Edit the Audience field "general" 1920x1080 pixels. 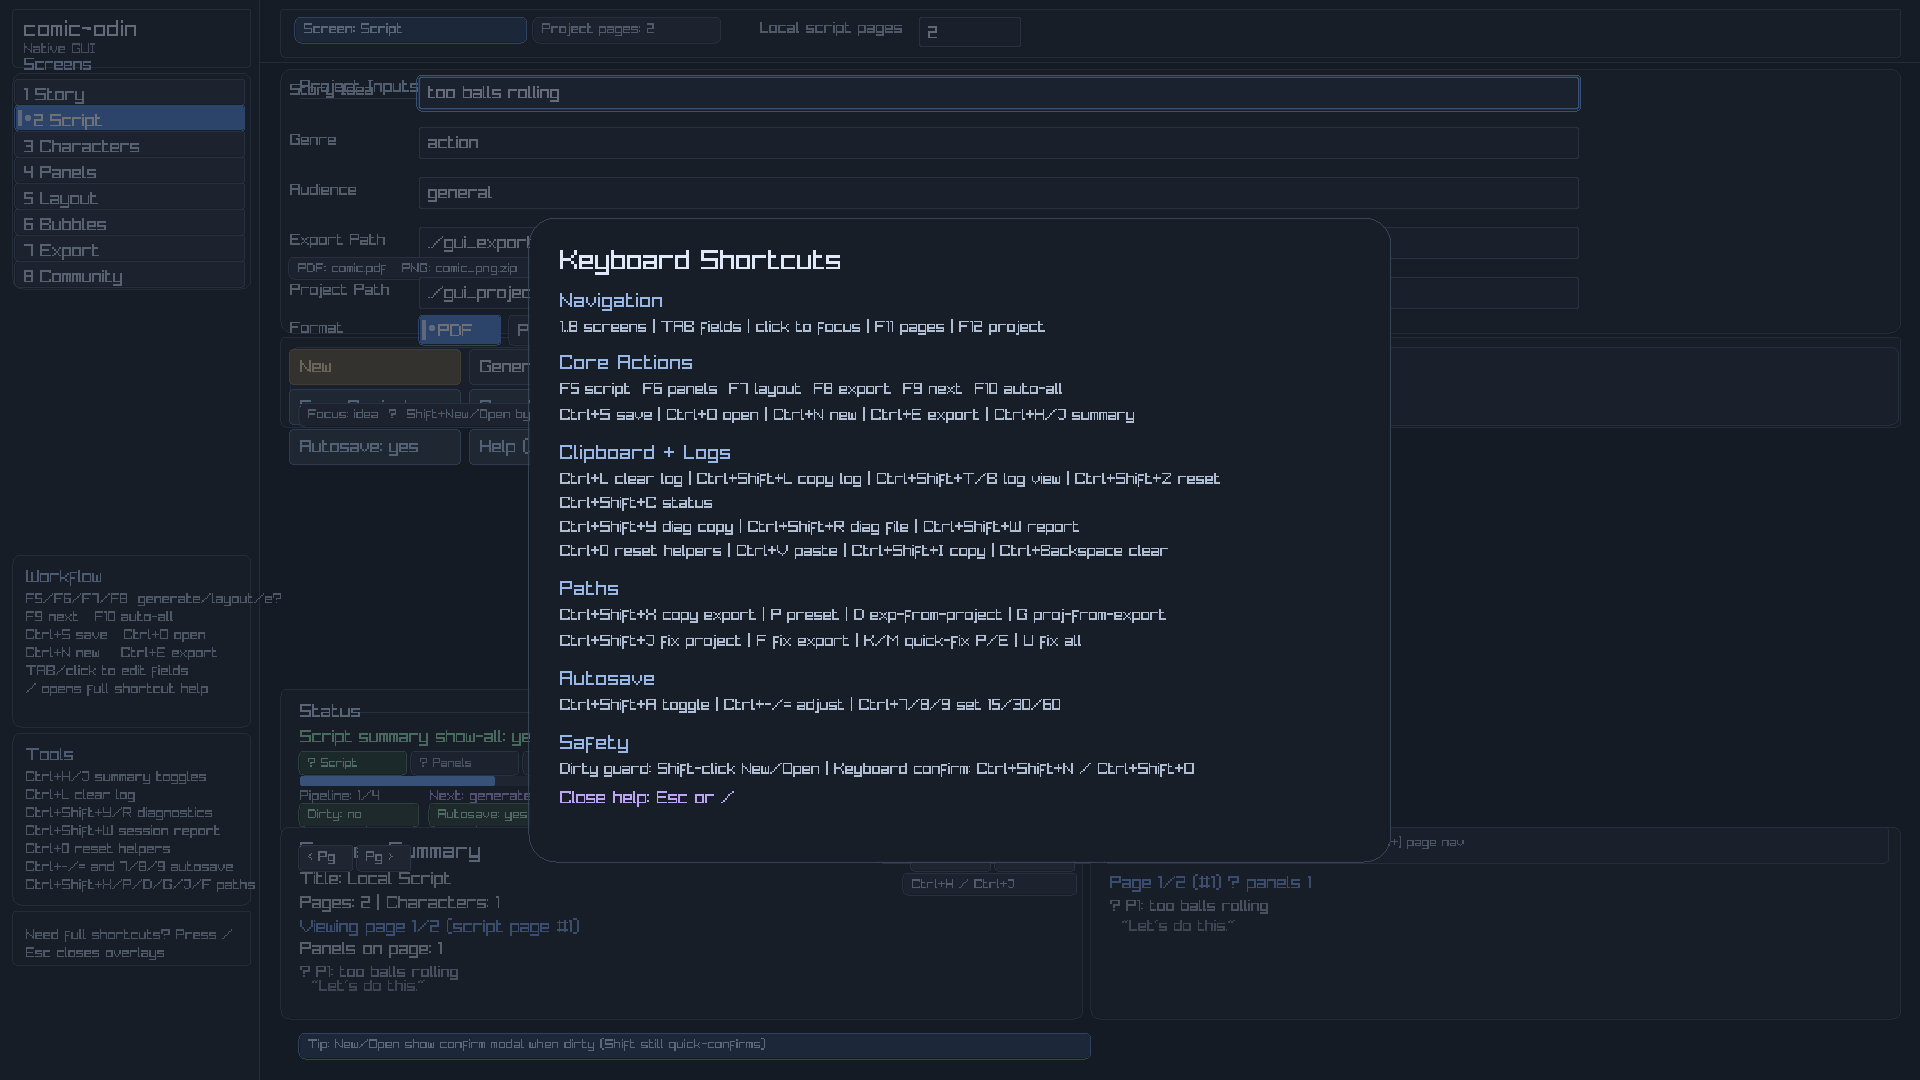(x=998, y=193)
